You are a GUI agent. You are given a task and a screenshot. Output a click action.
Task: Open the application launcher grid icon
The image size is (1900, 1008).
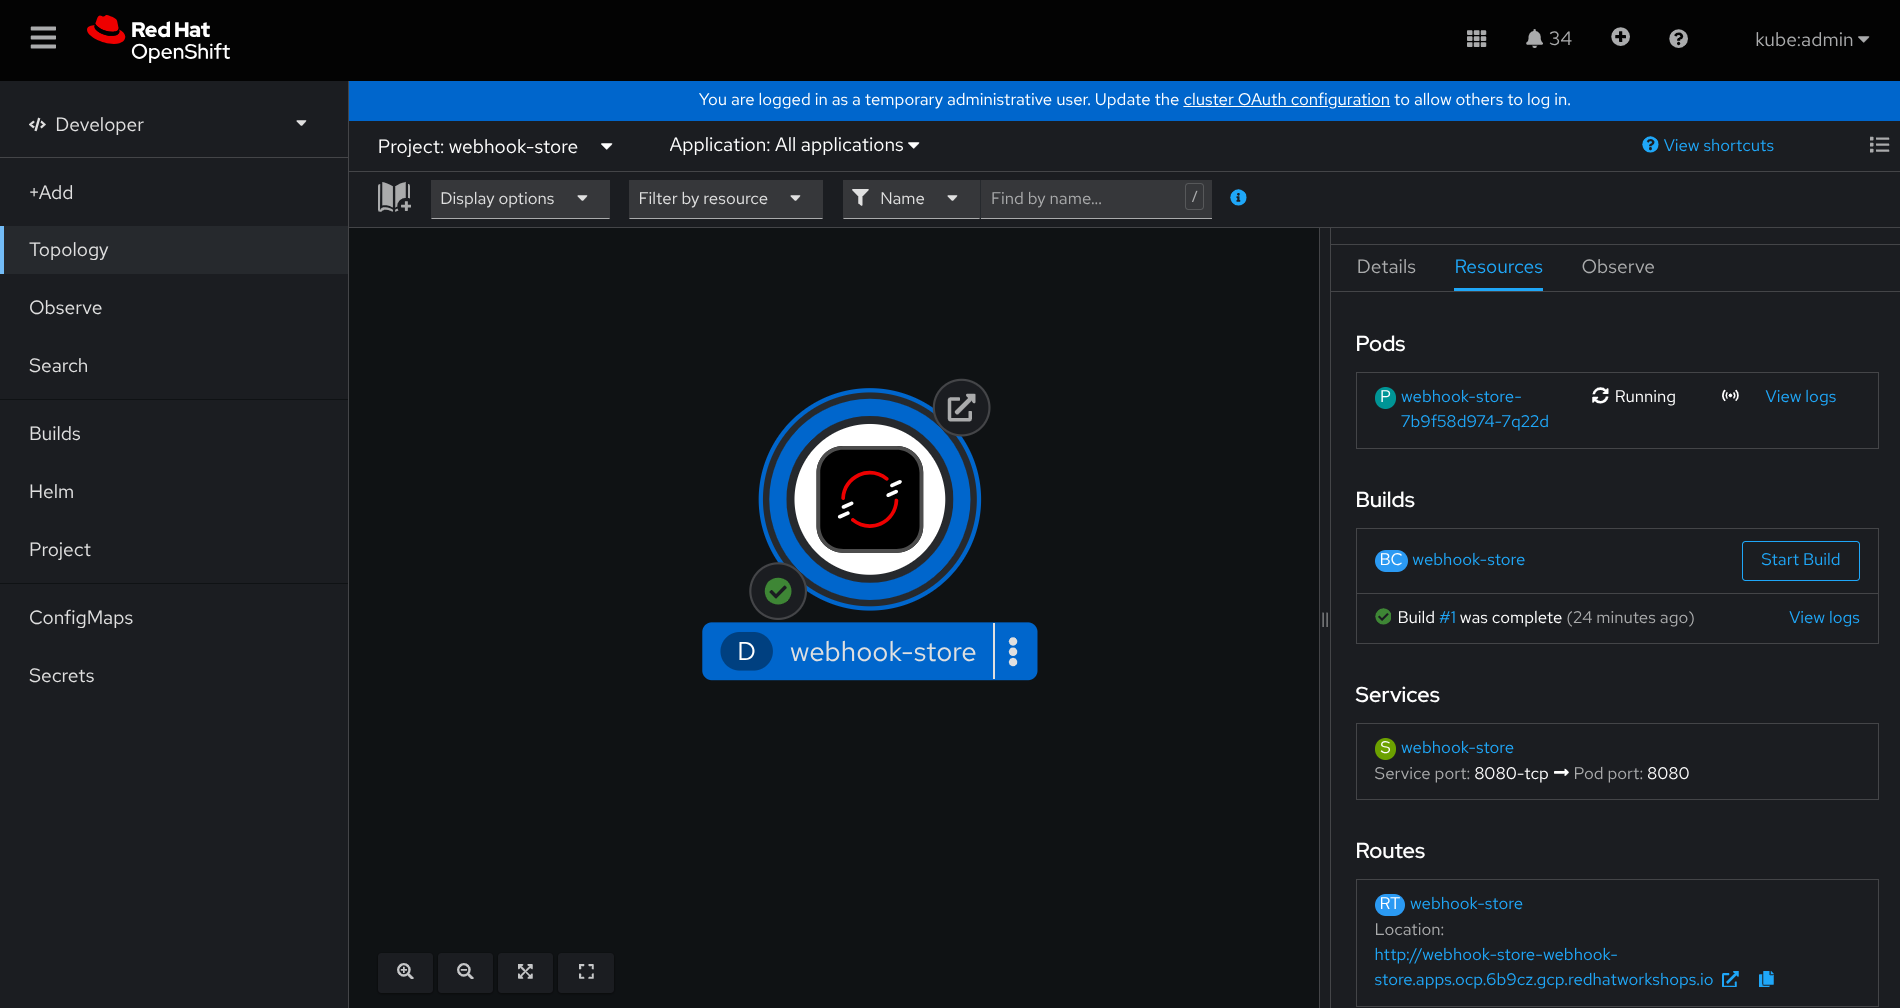[x=1476, y=39]
